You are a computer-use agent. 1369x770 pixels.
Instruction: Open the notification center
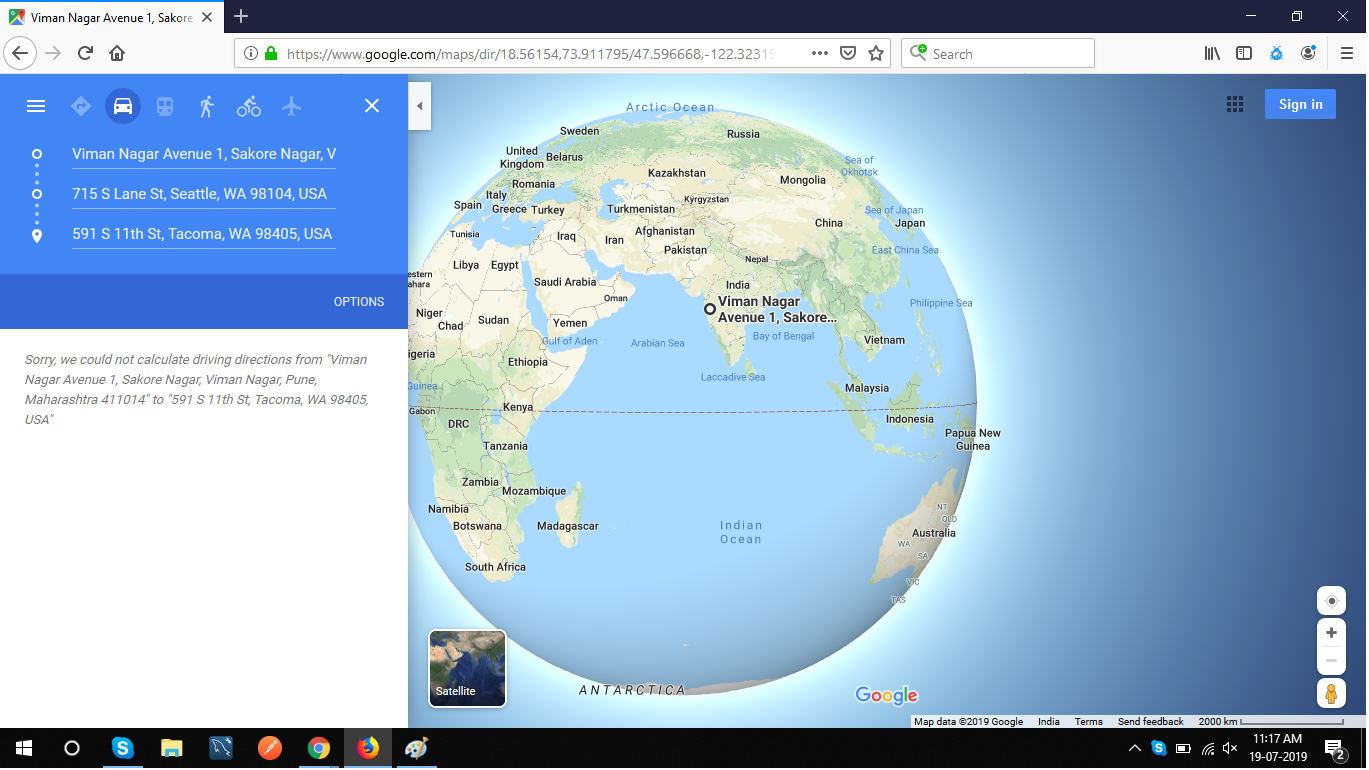pyautogui.click(x=1334, y=748)
